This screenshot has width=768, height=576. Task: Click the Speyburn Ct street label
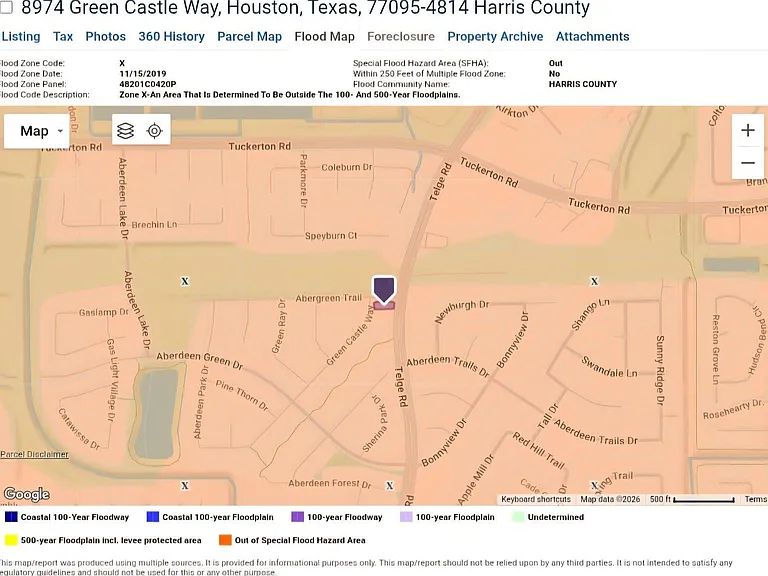[x=331, y=236]
